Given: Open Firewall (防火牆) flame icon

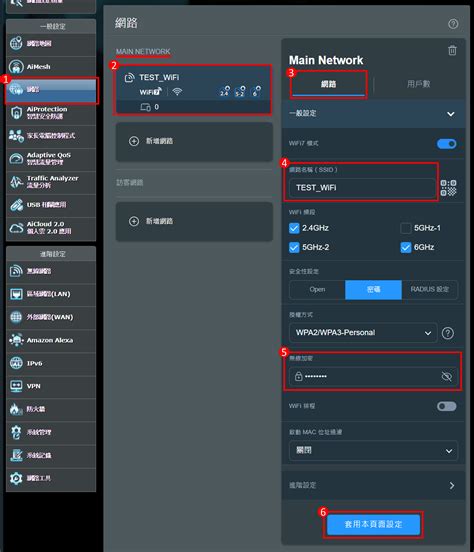Looking at the screenshot, I should point(15,409).
